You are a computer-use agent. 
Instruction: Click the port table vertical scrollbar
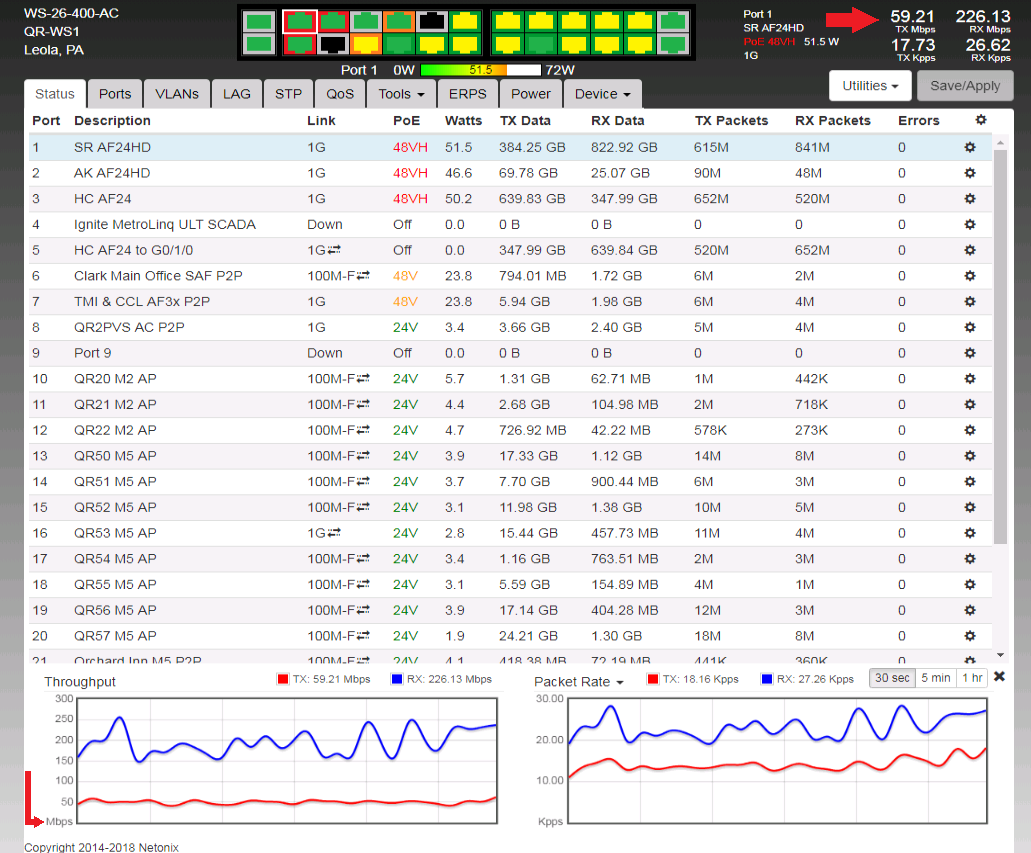pos(1000,350)
